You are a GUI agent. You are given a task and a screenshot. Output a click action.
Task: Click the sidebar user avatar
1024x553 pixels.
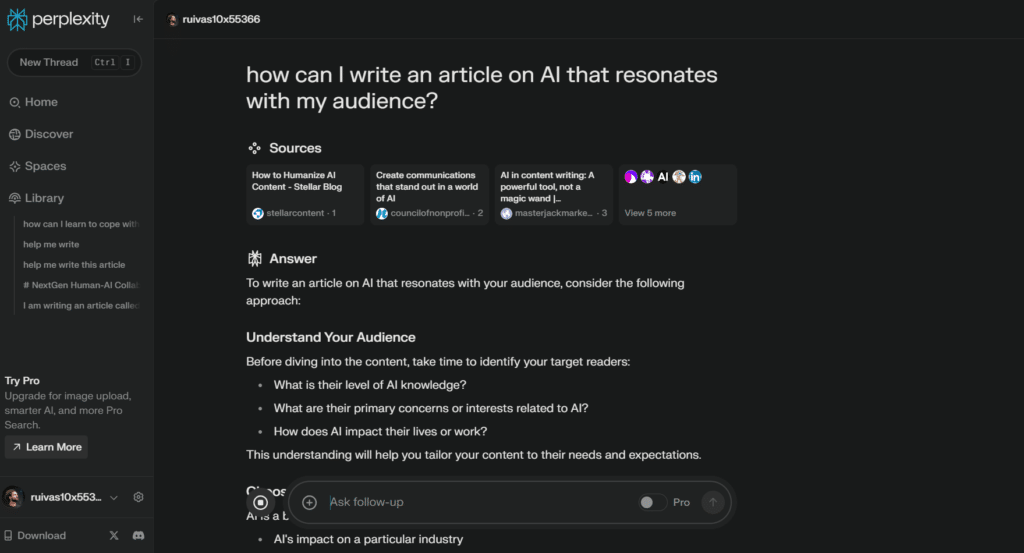13,497
